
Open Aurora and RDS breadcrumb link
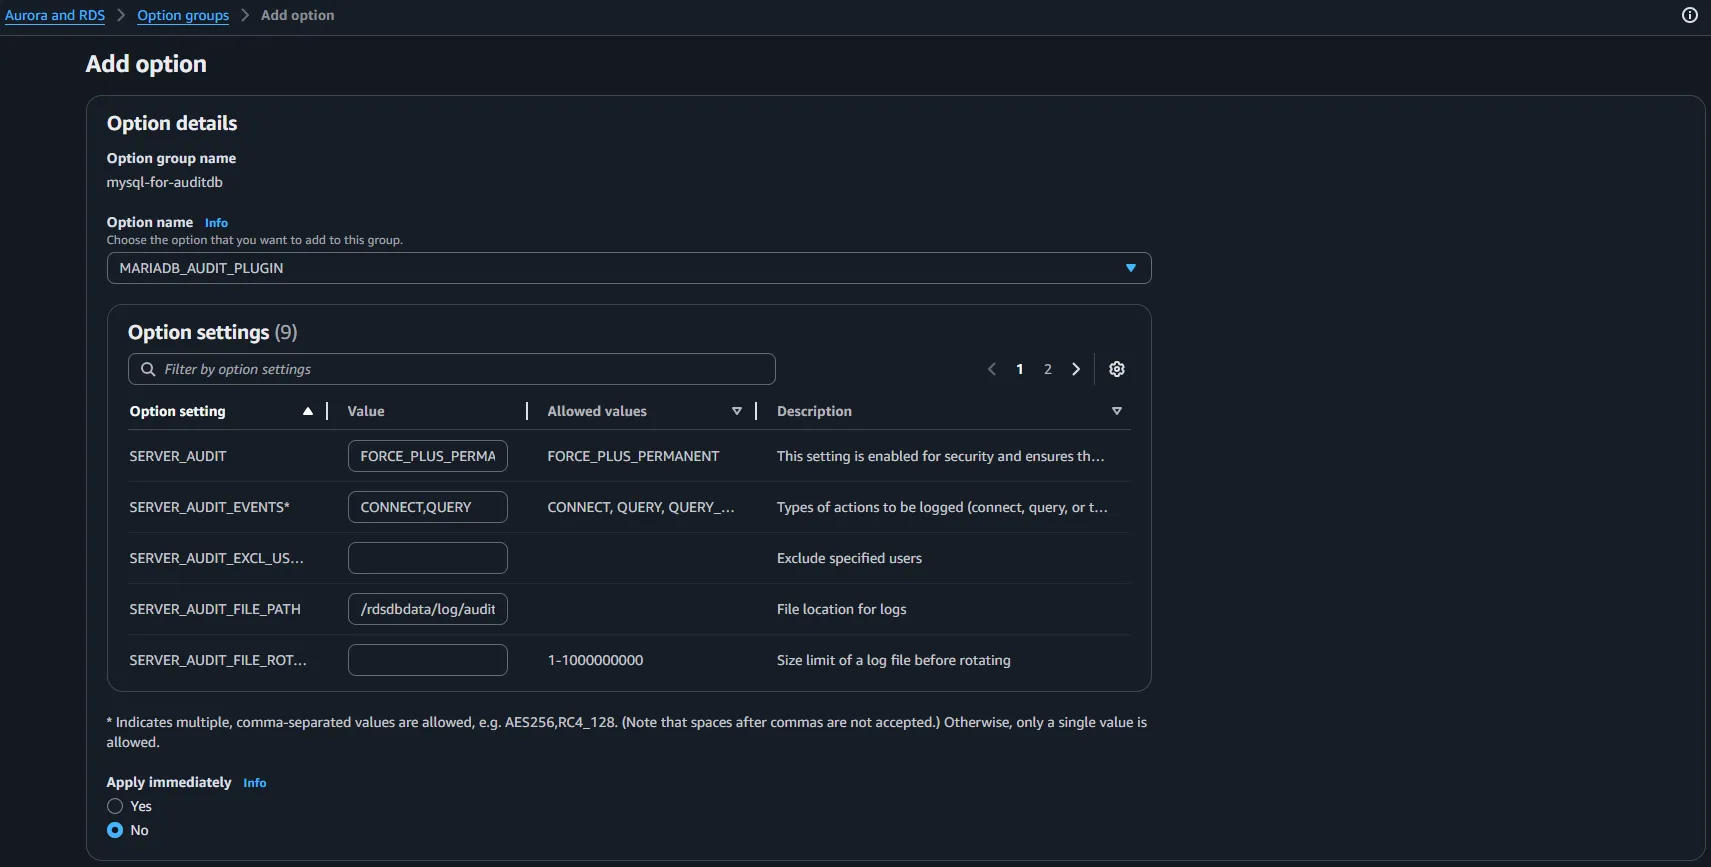coord(55,15)
